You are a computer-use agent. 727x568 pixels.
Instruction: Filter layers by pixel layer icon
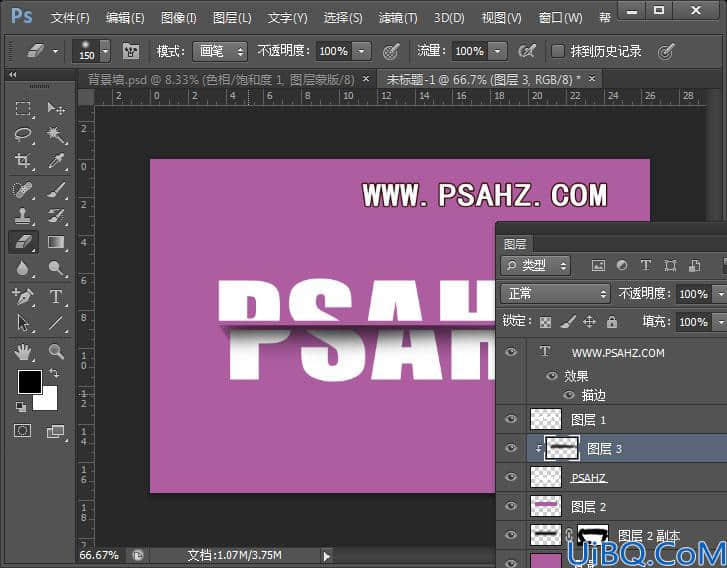598,265
